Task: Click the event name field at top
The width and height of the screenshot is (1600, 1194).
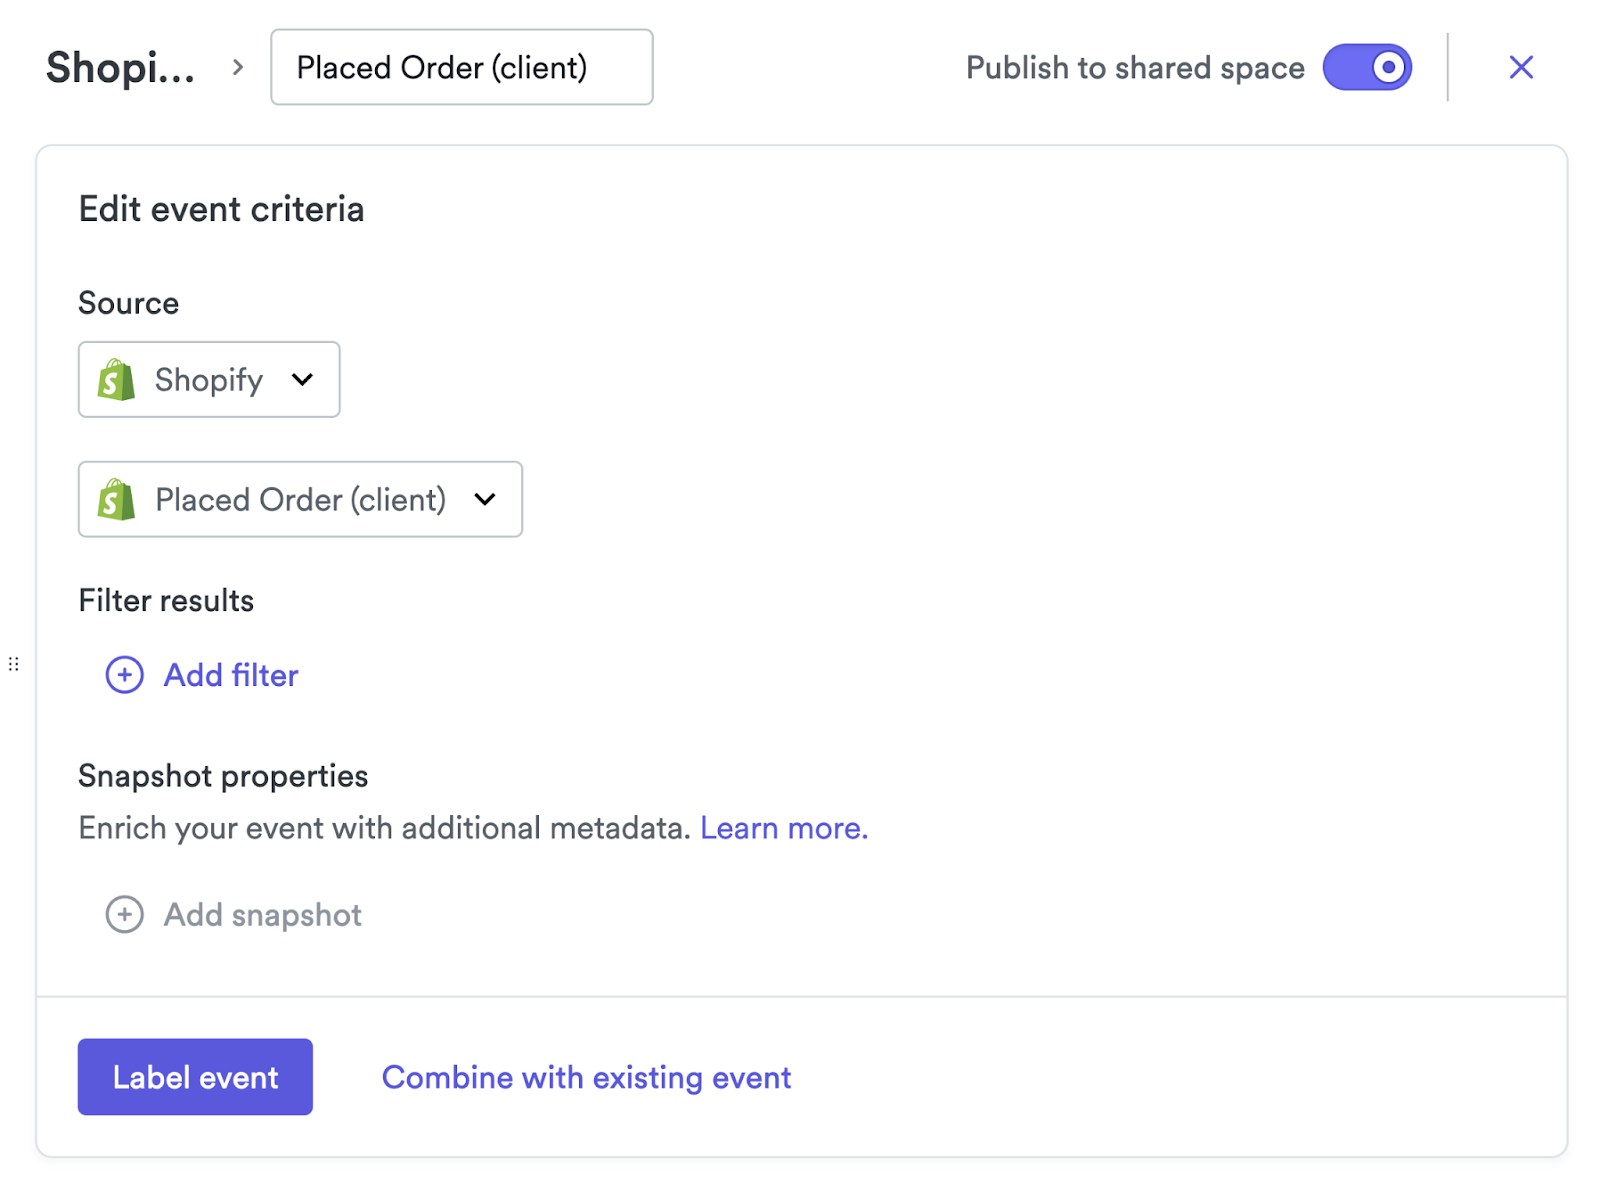Action: (461, 67)
